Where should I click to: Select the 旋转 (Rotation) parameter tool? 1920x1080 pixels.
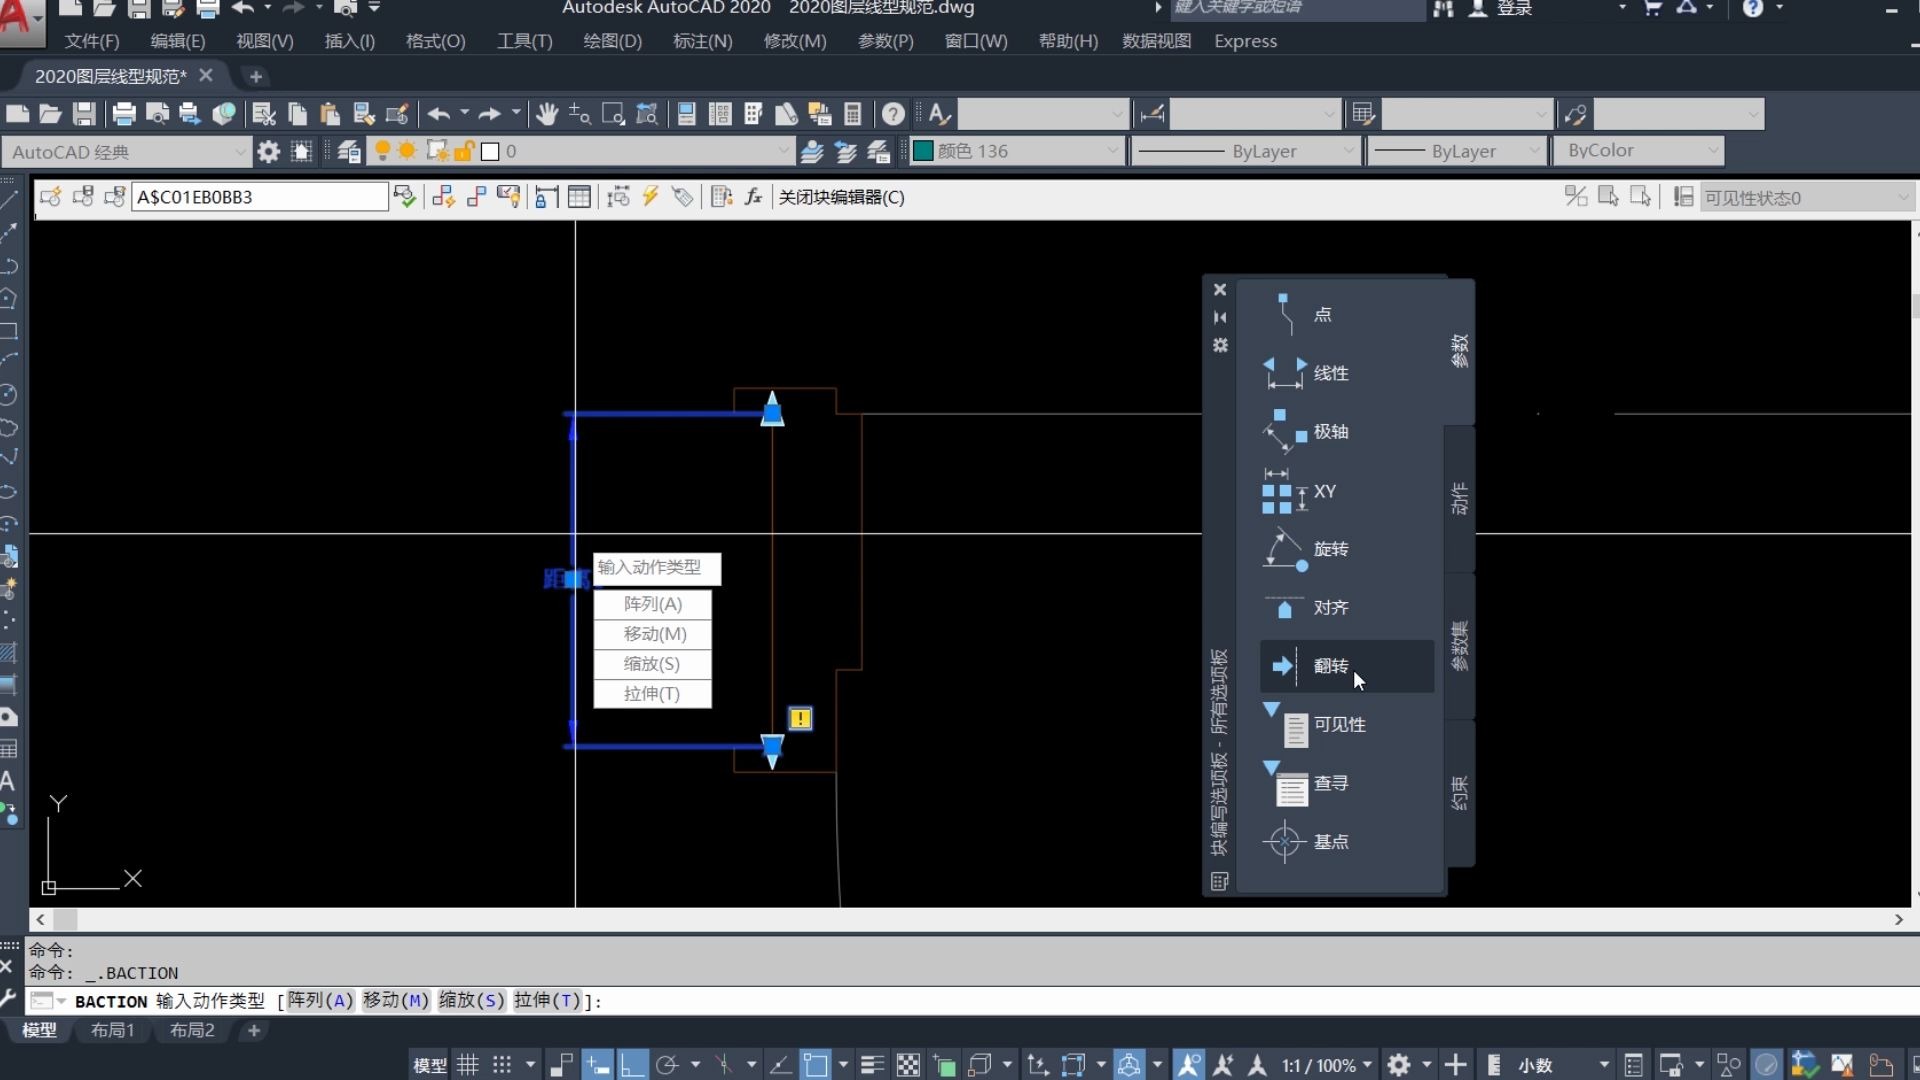coord(1346,549)
